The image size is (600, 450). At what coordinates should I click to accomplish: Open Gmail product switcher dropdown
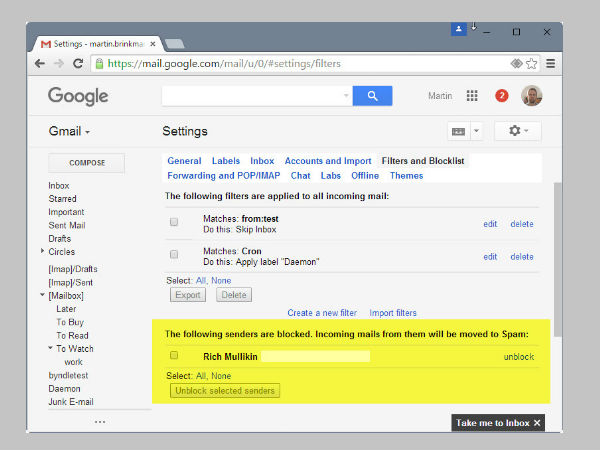pyautogui.click(x=69, y=131)
